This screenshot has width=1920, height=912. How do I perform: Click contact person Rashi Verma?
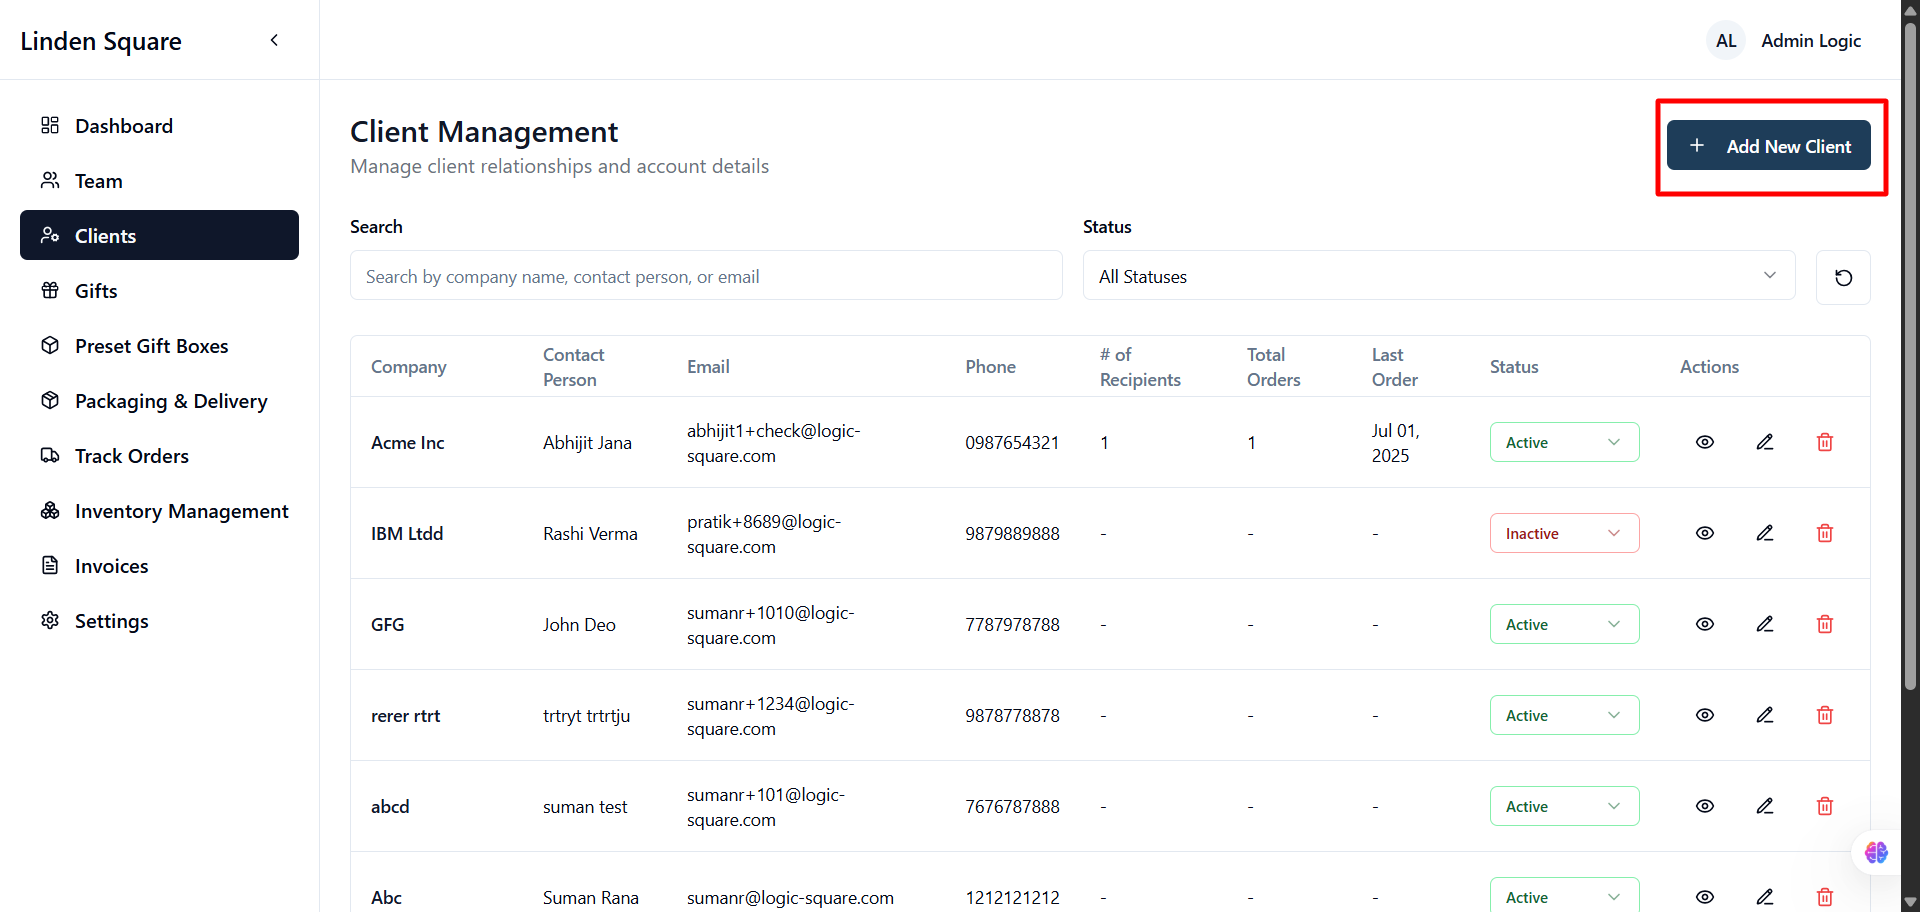click(x=590, y=534)
